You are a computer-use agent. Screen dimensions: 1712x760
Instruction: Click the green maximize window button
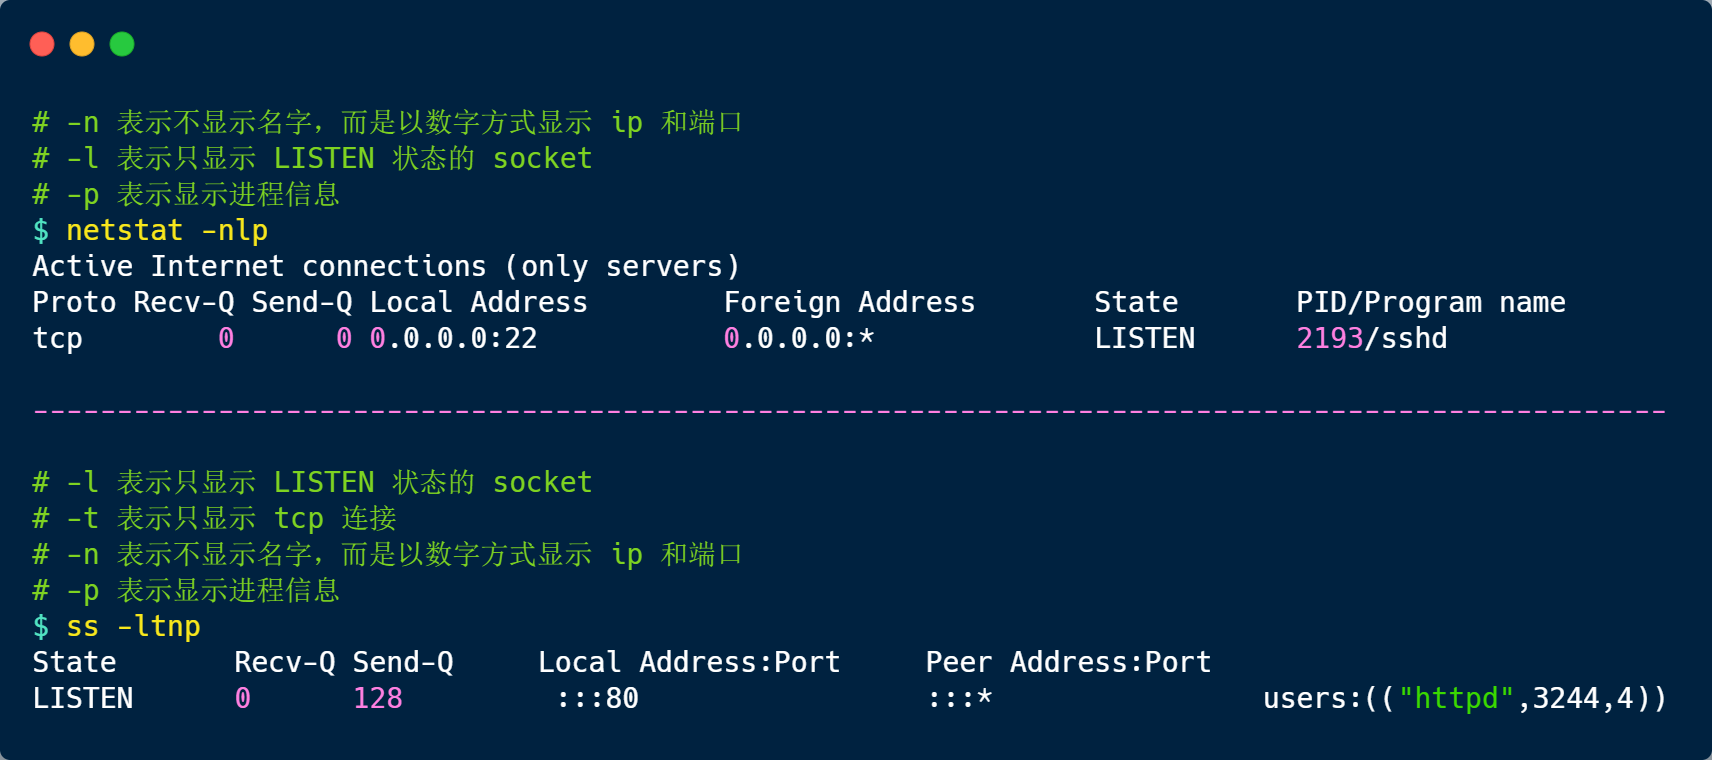point(122,44)
